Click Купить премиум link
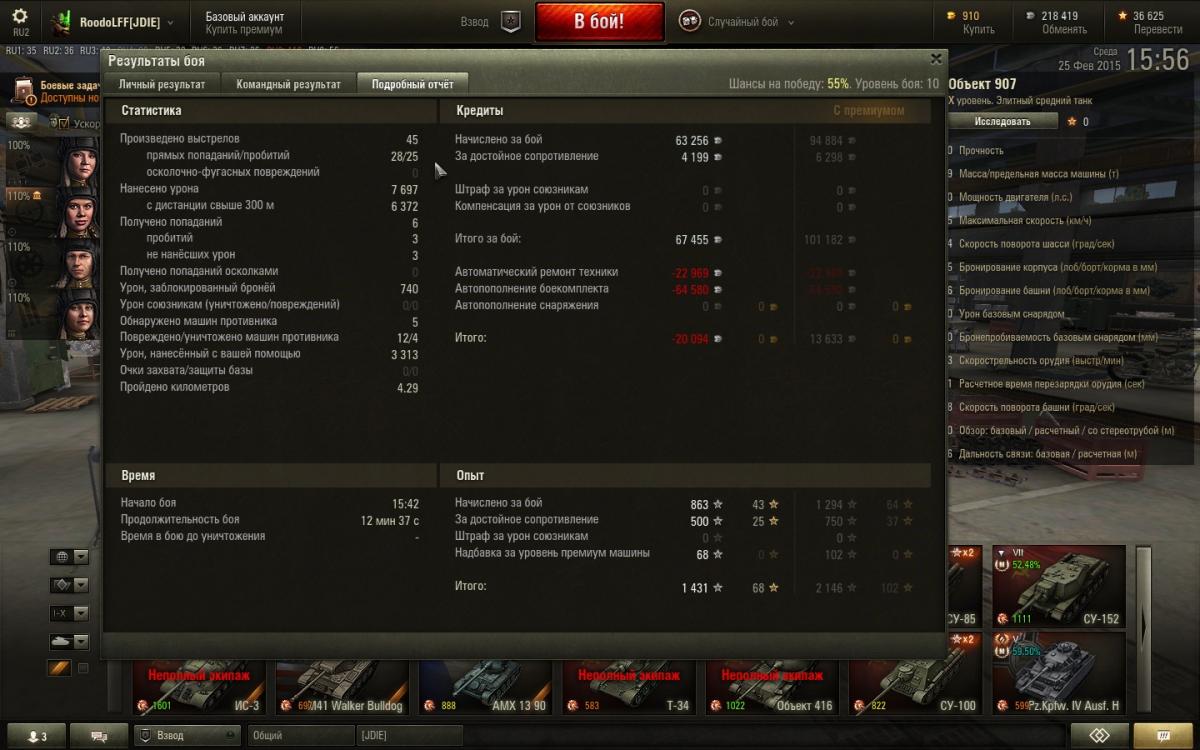 click(243, 30)
